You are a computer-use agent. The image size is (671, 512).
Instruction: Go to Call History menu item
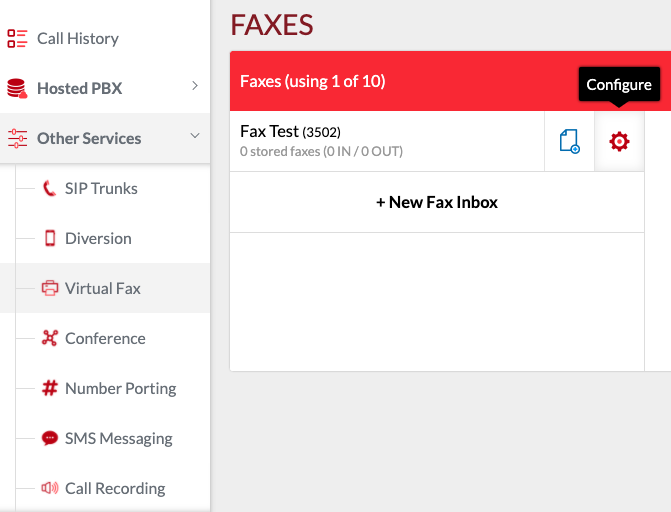point(78,39)
